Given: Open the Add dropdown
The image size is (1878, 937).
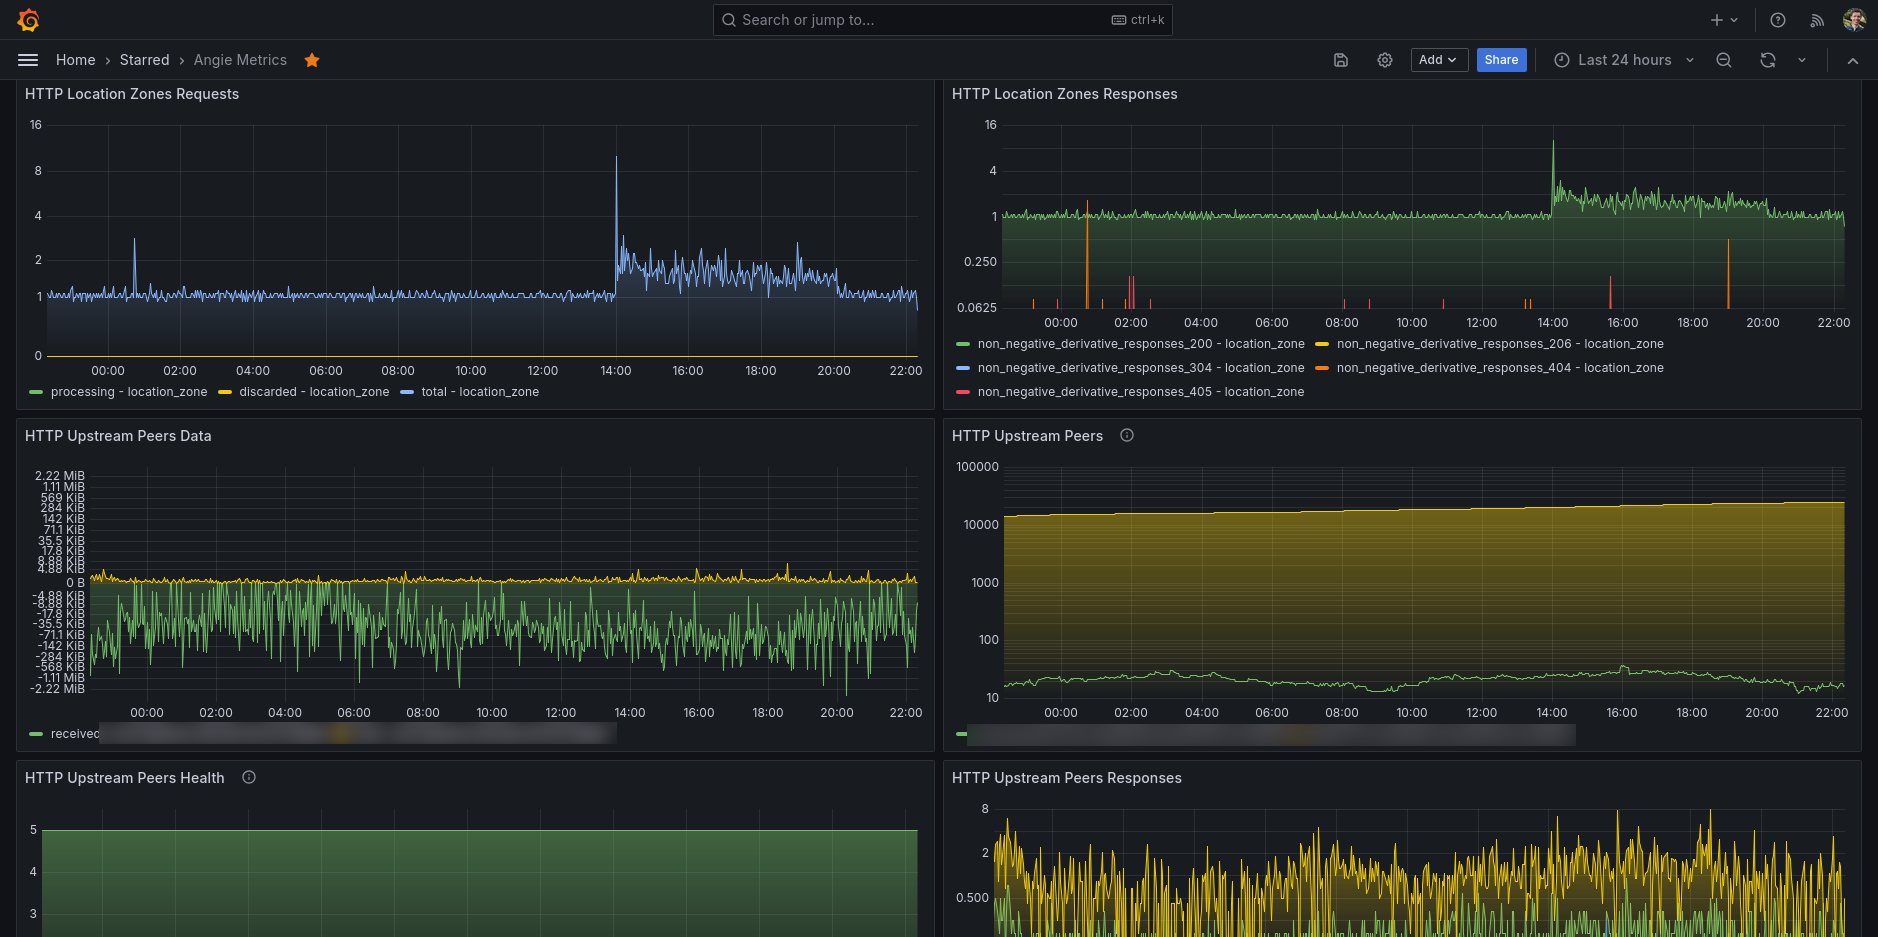Looking at the screenshot, I should pyautogui.click(x=1438, y=60).
